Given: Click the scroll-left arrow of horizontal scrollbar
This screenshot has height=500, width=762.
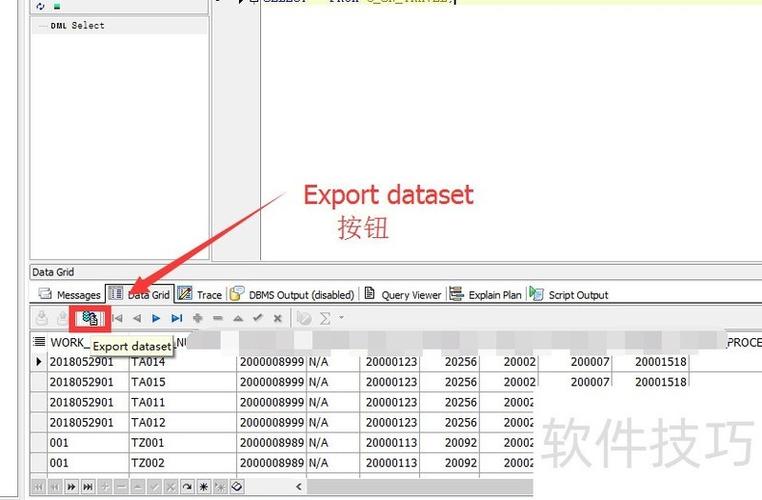Looking at the screenshot, I should pos(299,486).
